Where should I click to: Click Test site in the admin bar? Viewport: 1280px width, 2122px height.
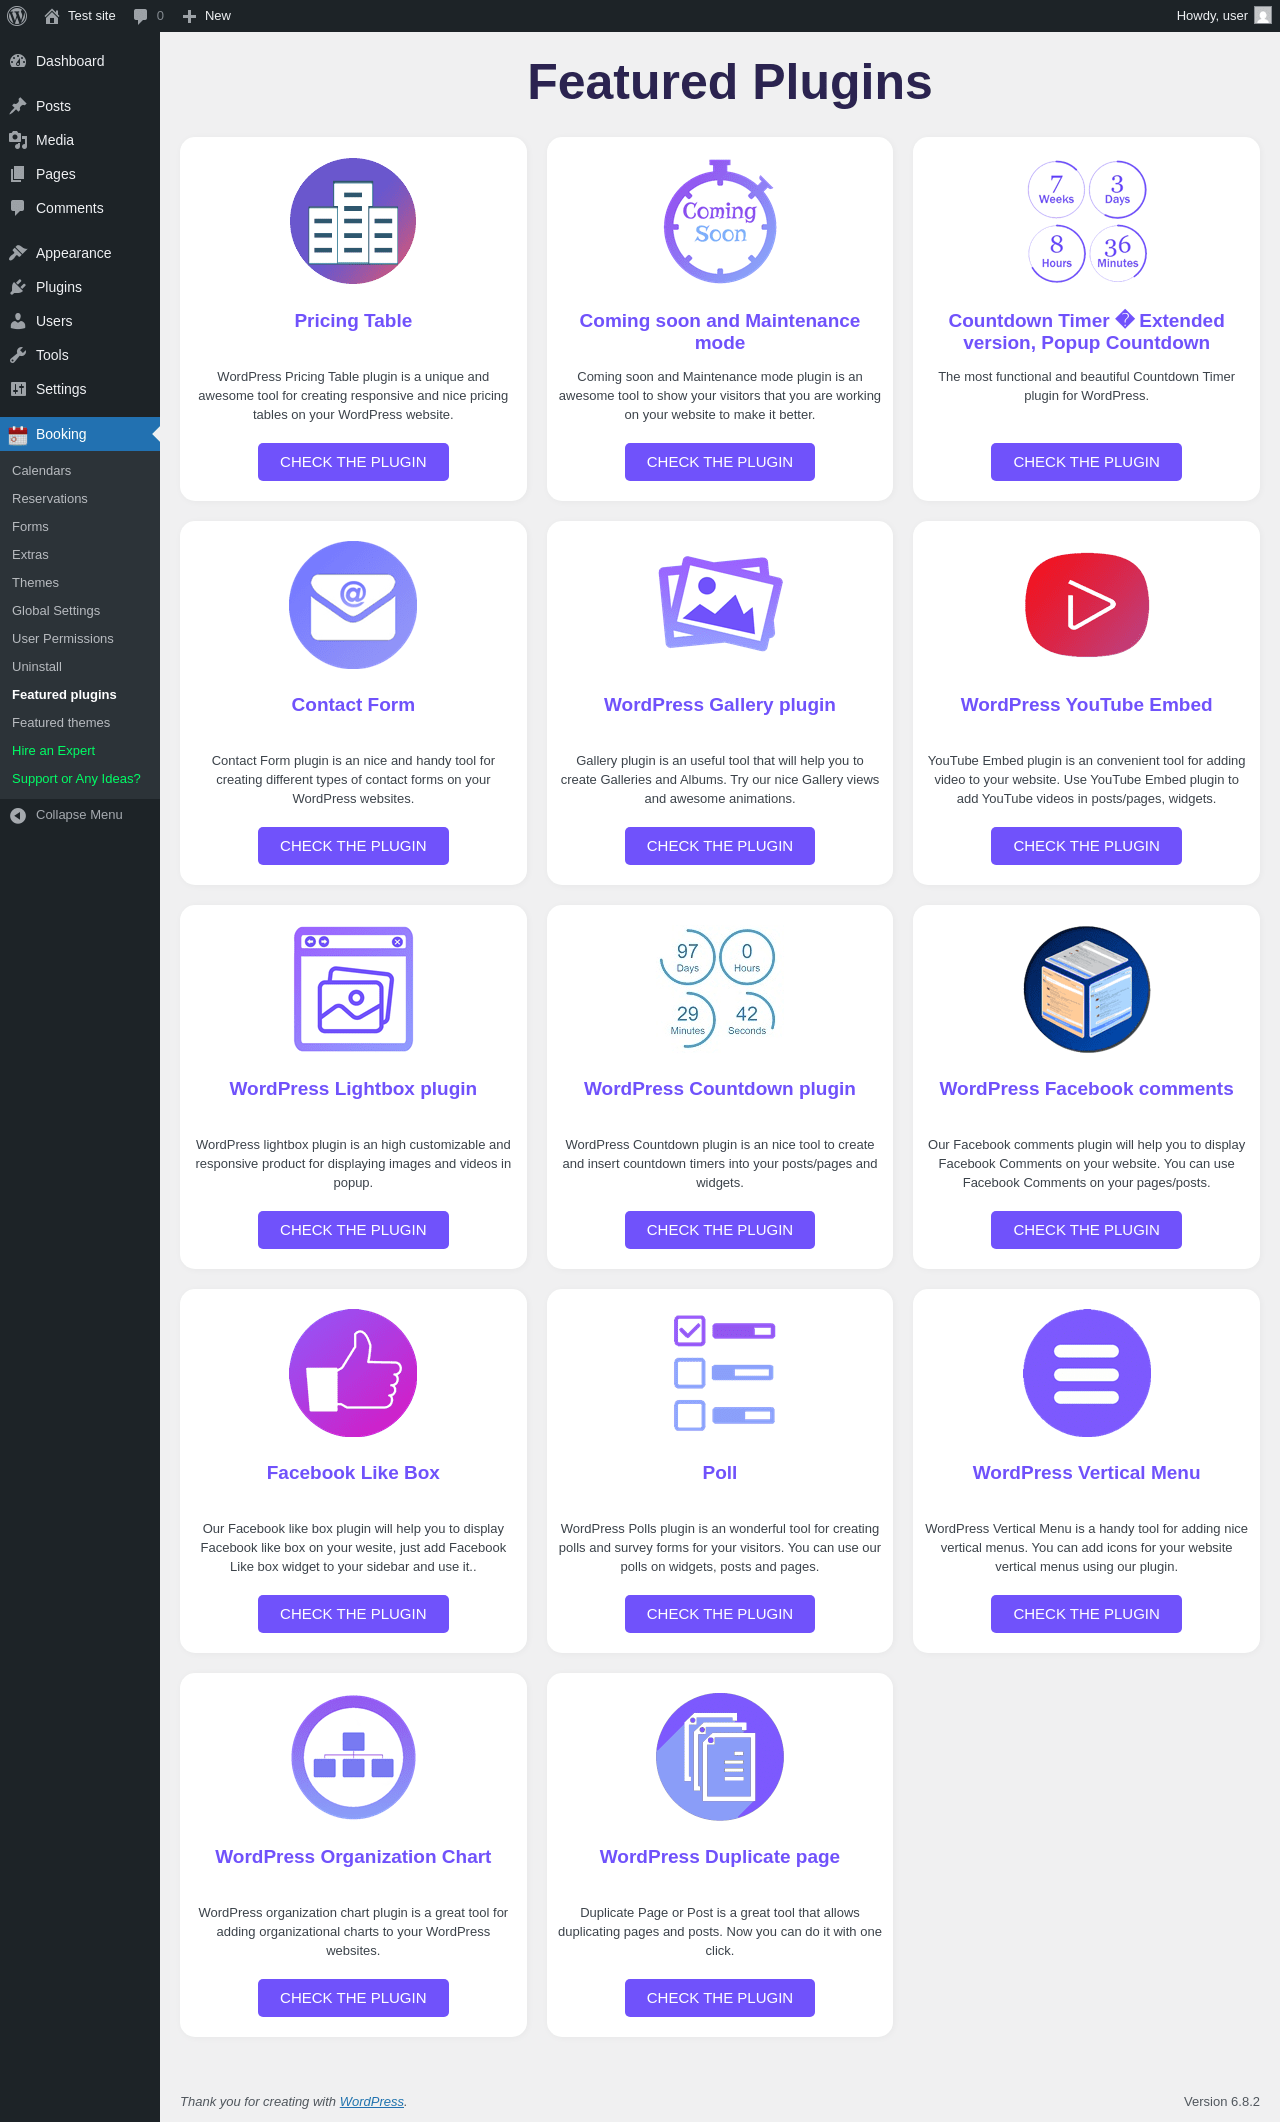click(x=92, y=16)
